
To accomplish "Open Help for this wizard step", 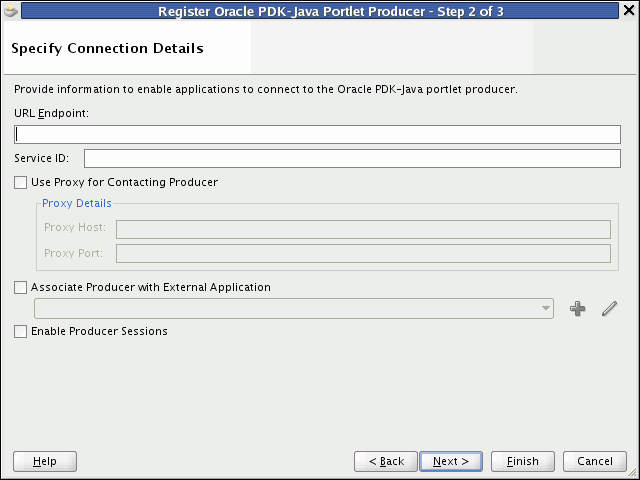I will [45, 461].
